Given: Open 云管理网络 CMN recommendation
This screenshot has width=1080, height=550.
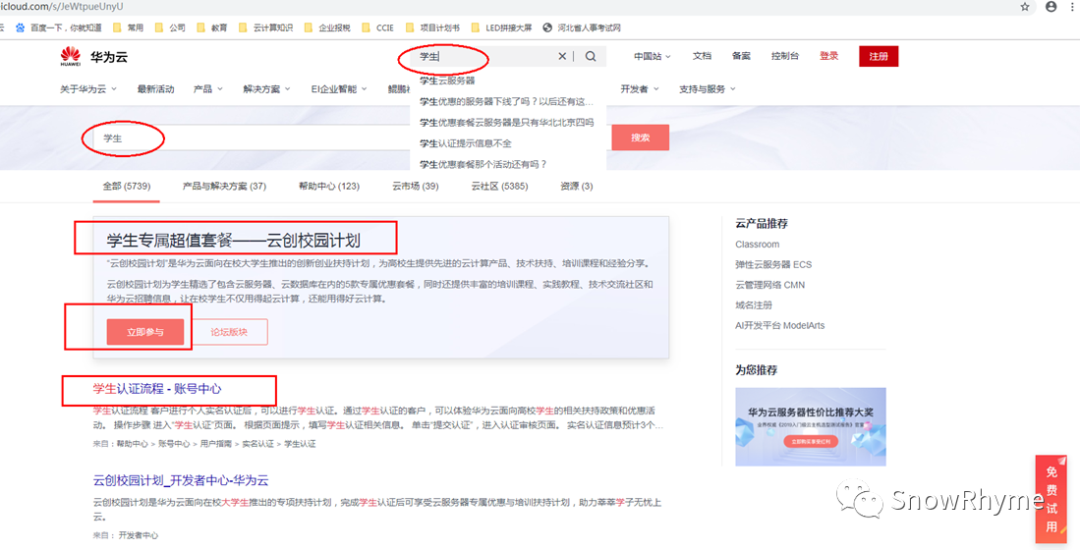Looking at the screenshot, I should tap(770, 285).
